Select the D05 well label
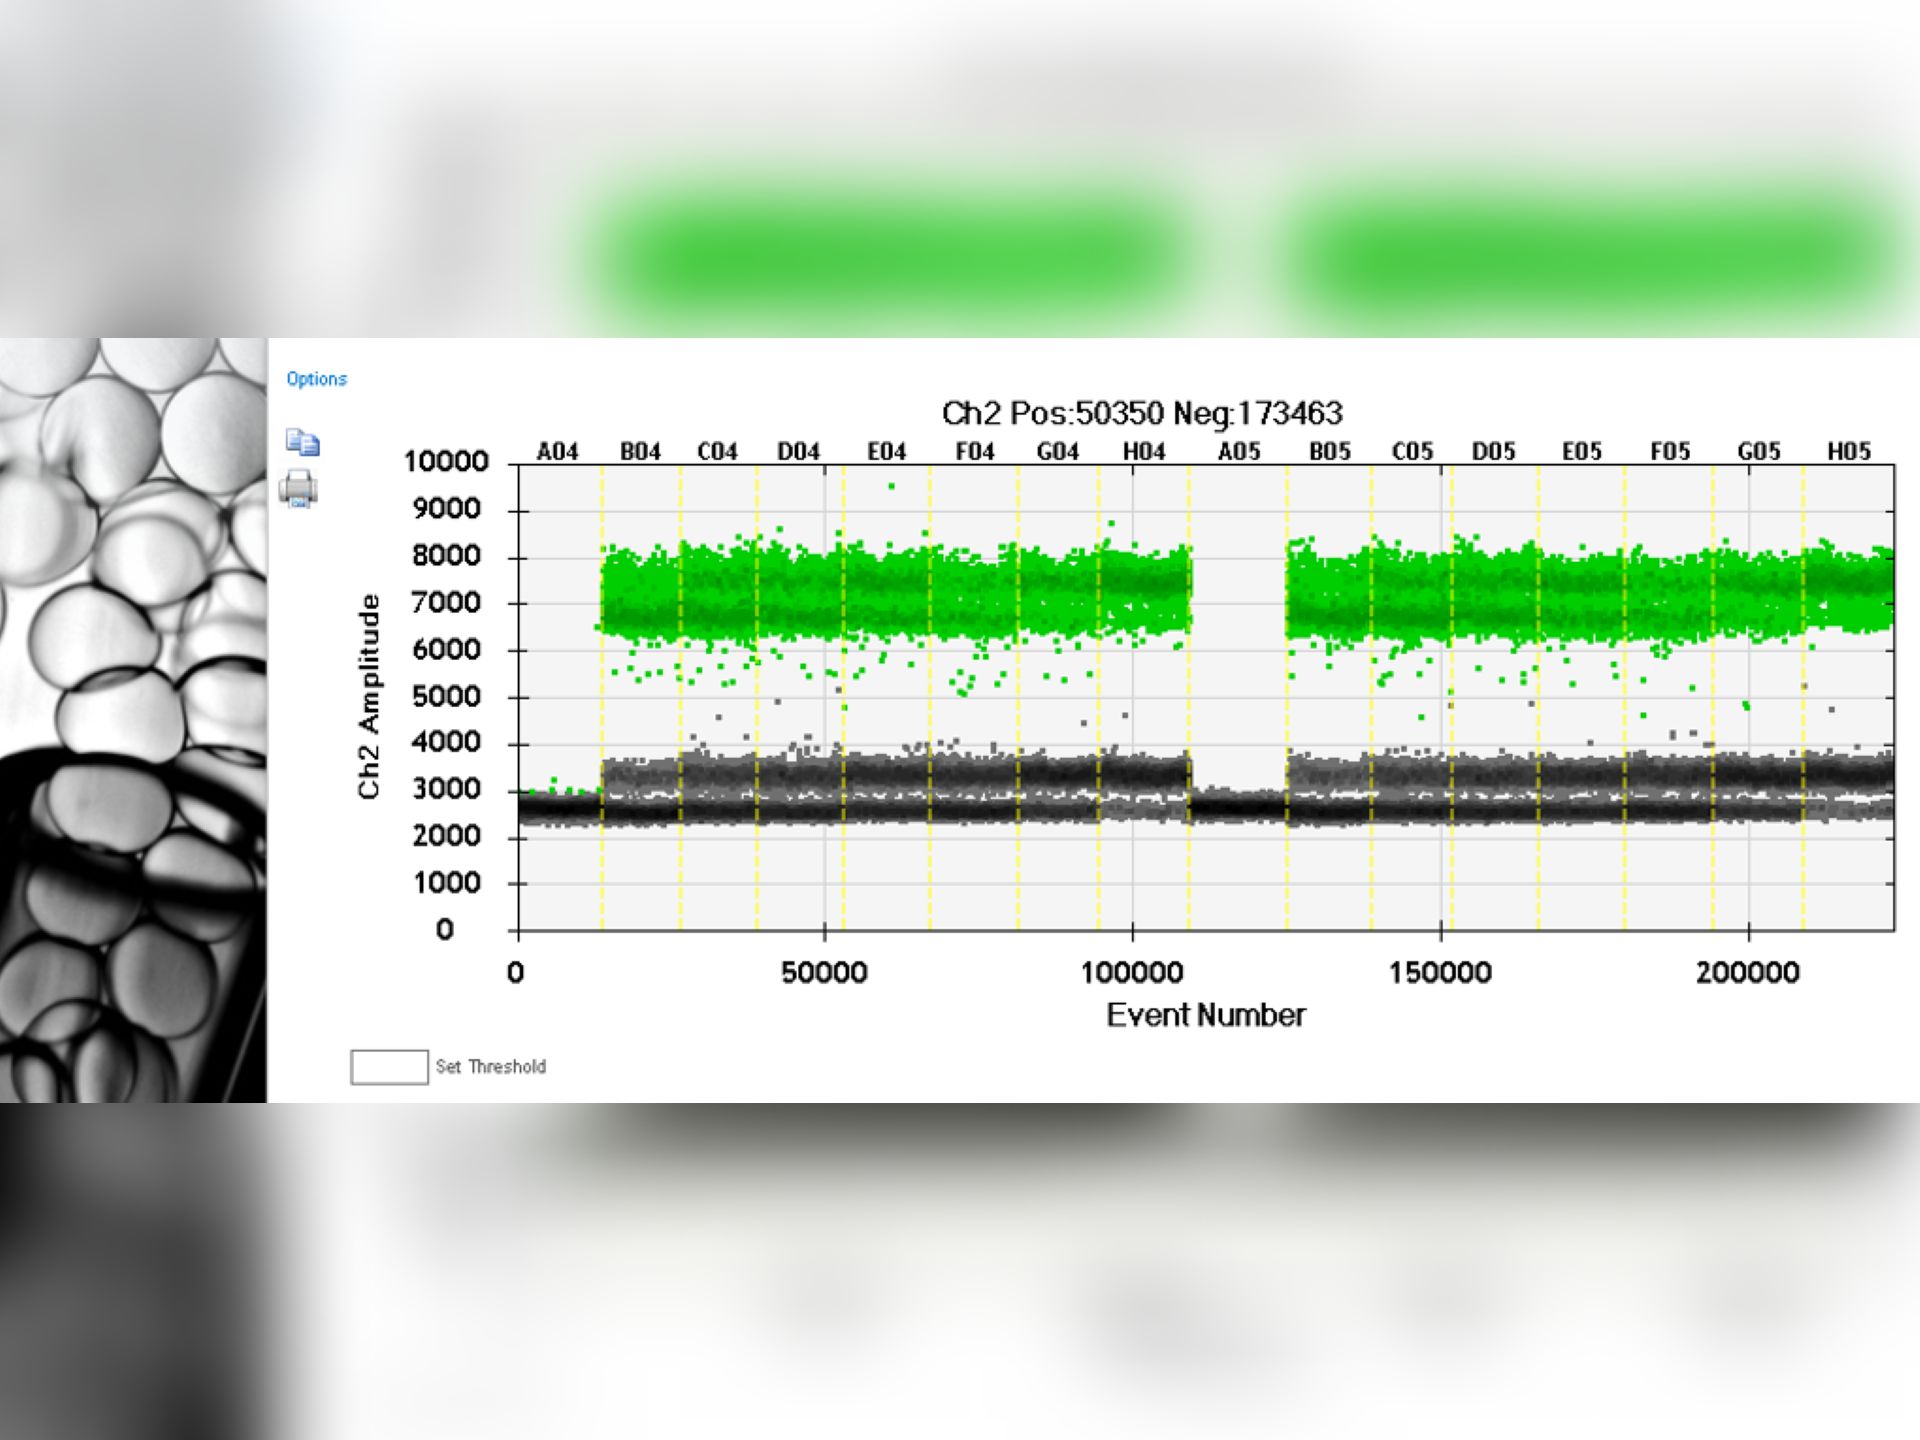 (x=1493, y=452)
